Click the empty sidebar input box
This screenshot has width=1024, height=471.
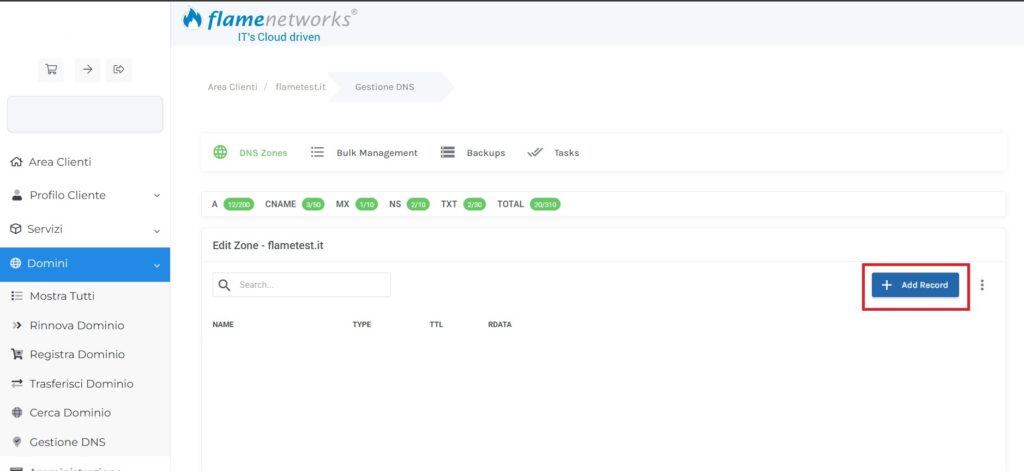85,114
